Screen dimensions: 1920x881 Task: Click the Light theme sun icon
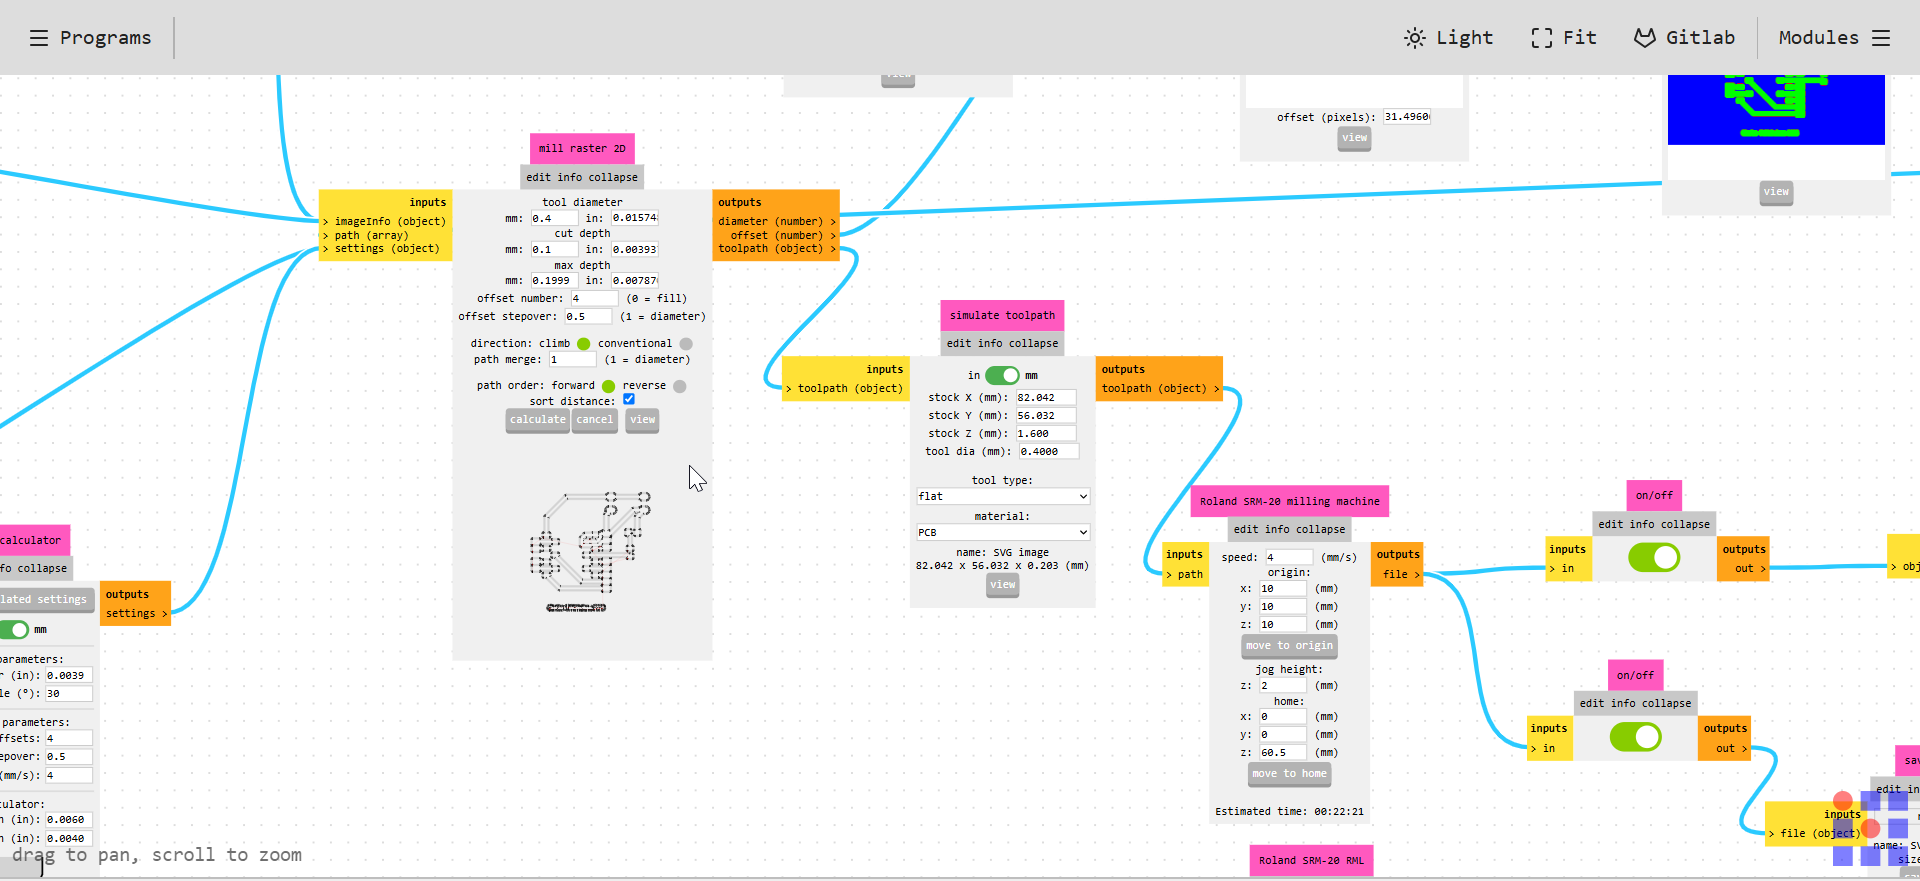tap(1414, 38)
